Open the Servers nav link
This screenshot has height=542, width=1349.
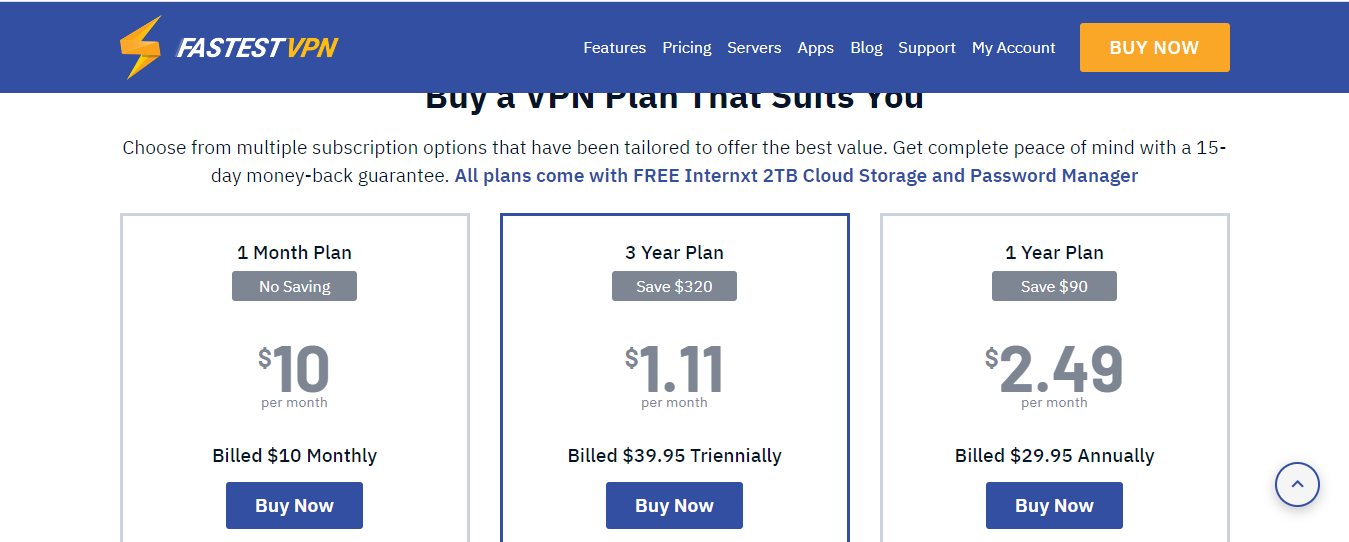point(754,48)
